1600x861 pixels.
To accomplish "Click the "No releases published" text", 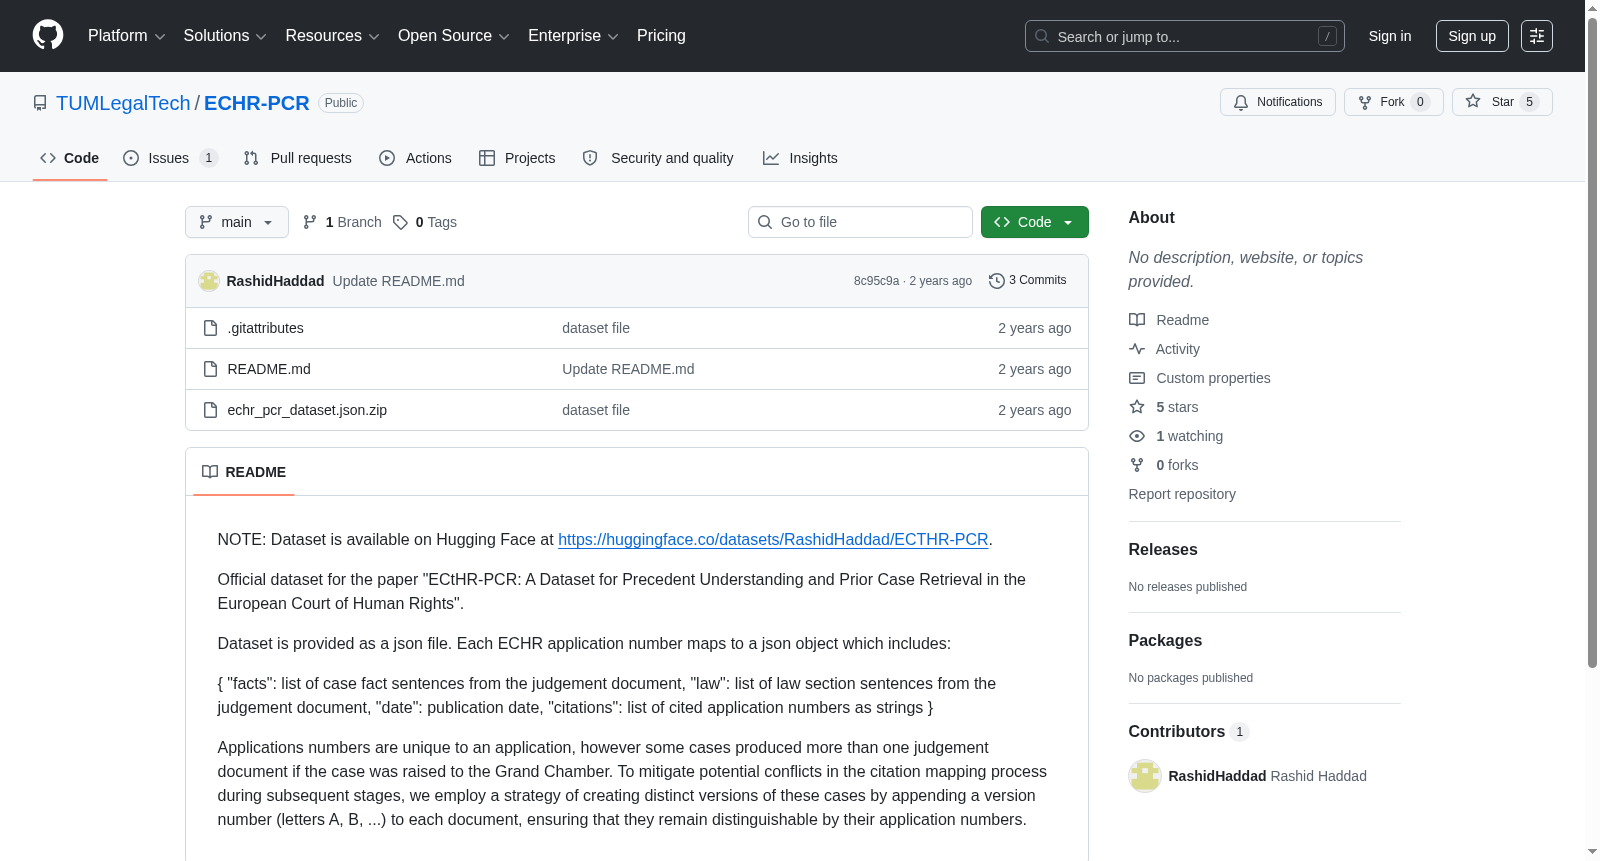I will click(x=1188, y=587).
